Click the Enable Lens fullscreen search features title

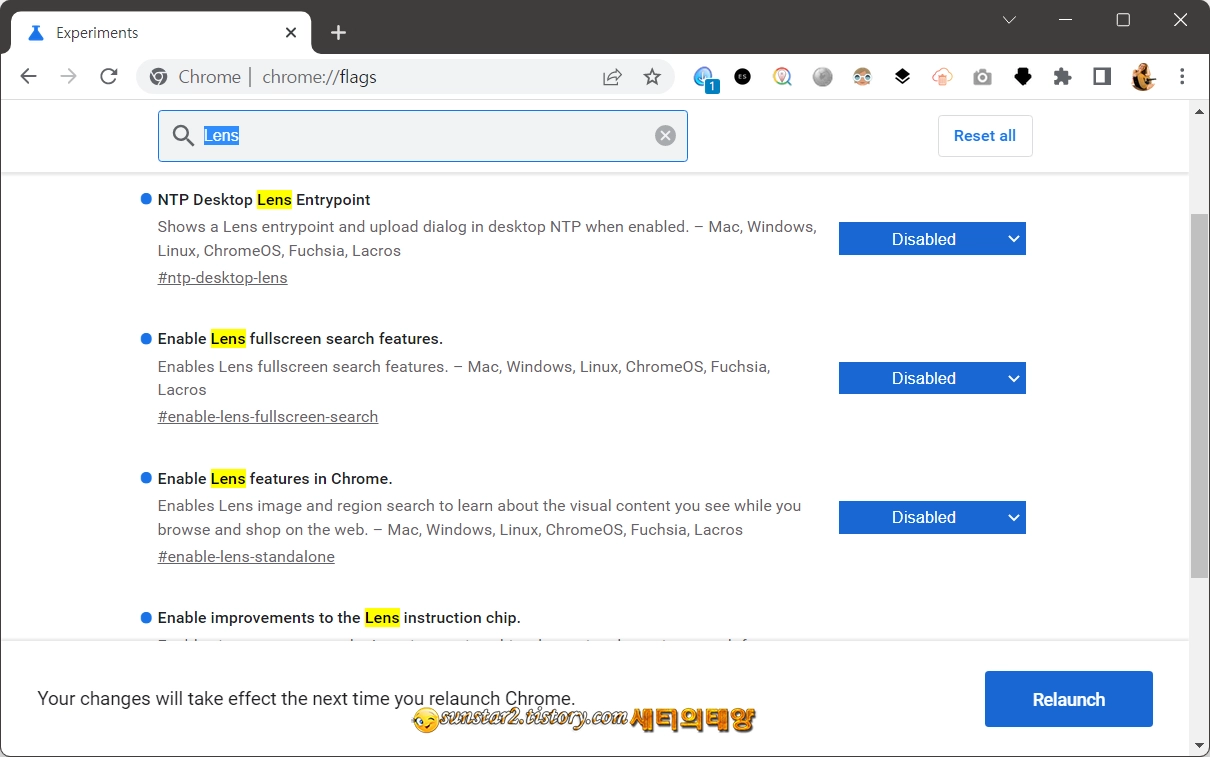click(x=300, y=339)
